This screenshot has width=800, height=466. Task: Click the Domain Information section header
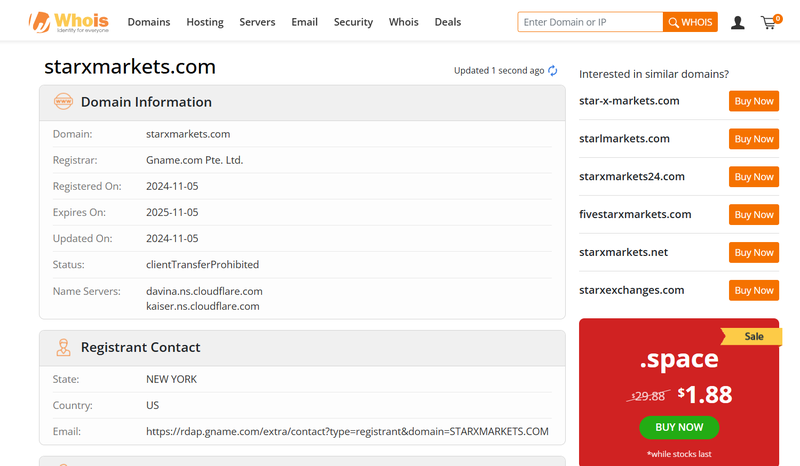pyautogui.click(x=302, y=103)
